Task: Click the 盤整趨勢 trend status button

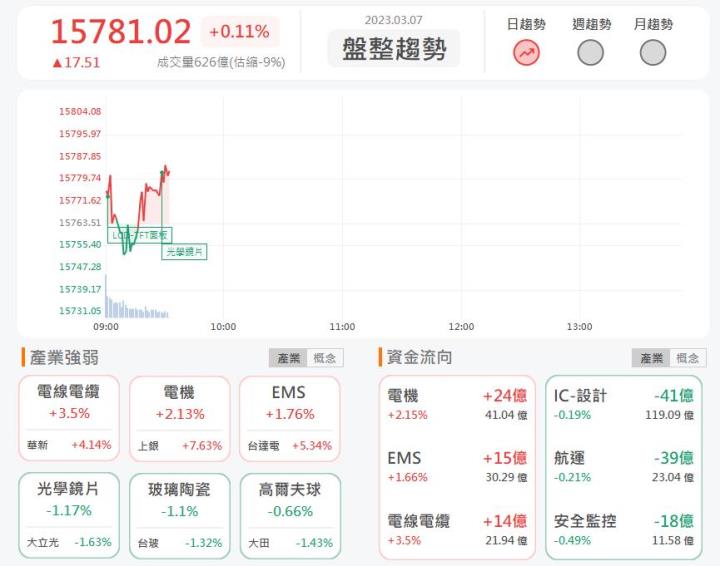Action: (x=394, y=48)
